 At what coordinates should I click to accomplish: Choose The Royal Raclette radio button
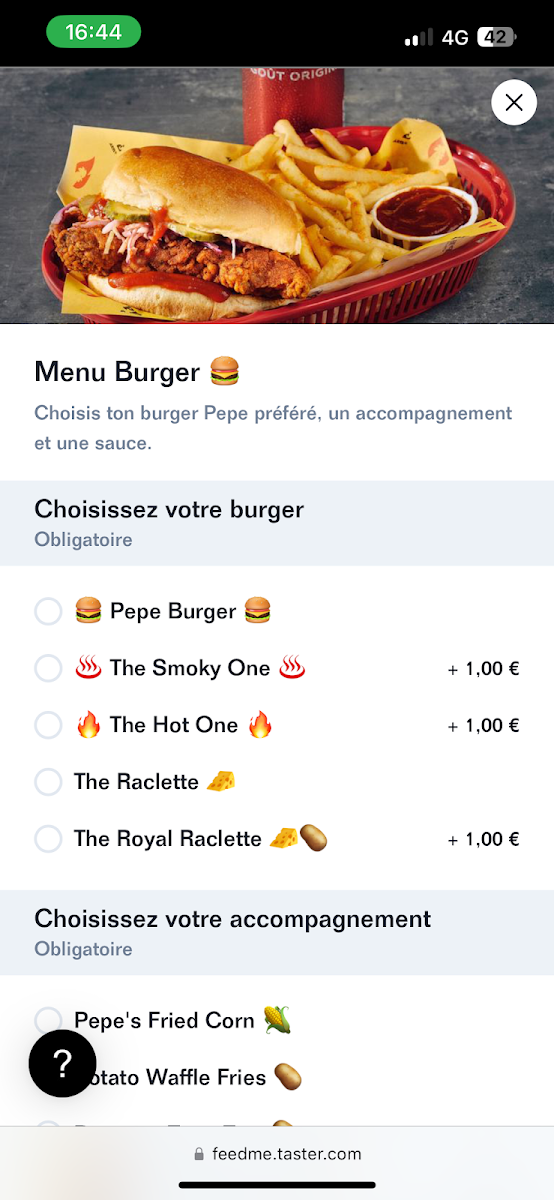(x=48, y=839)
